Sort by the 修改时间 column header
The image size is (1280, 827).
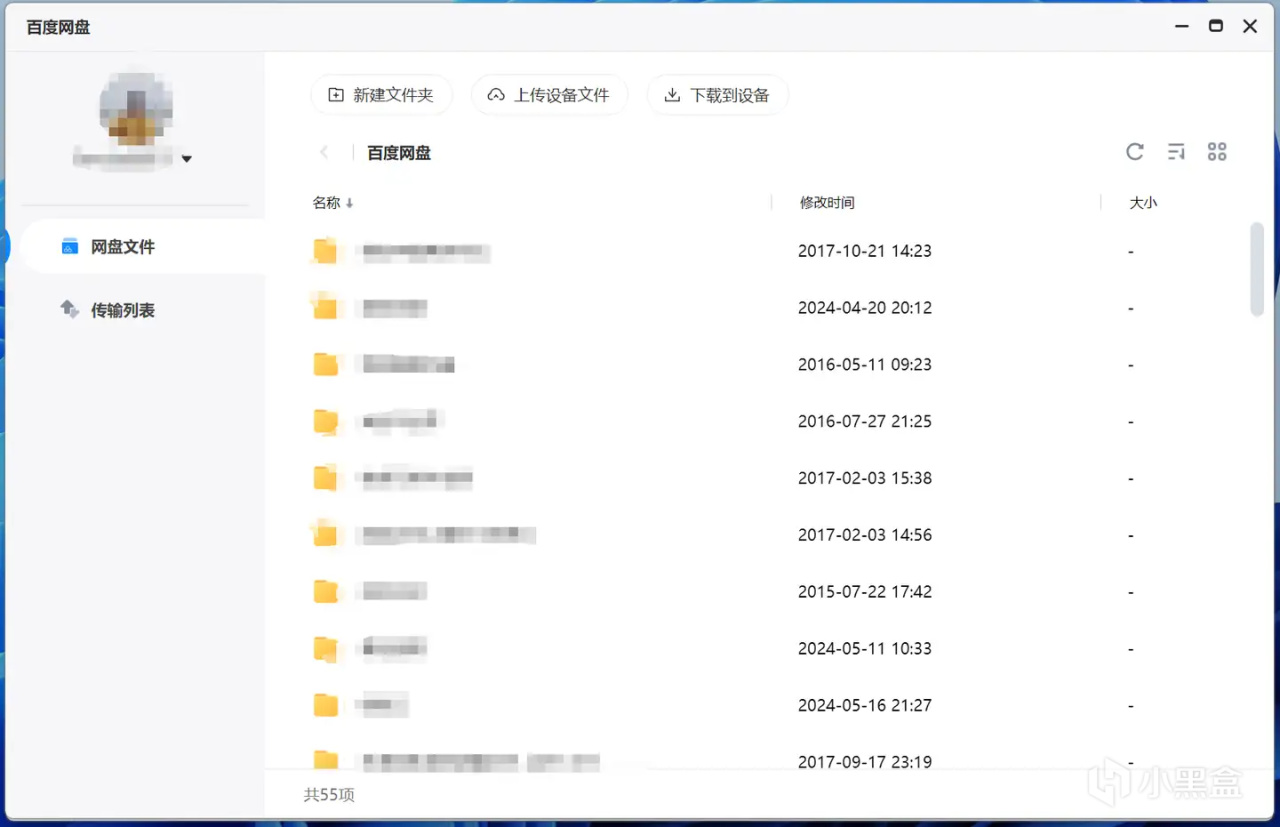[x=827, y=203]
